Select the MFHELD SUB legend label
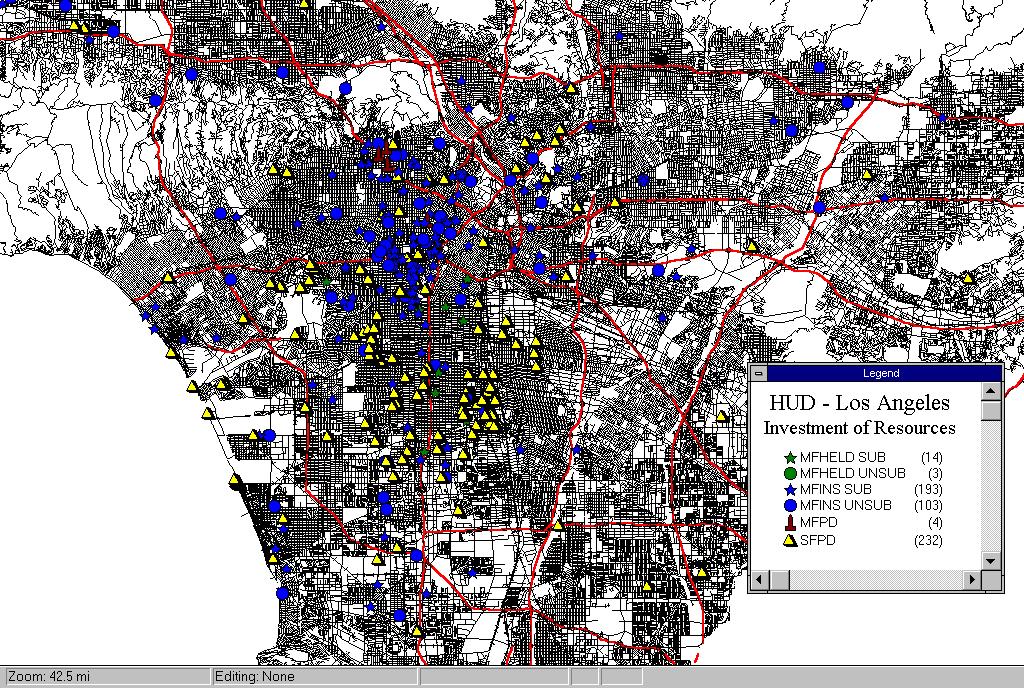Screen dimensions: 1024x688 coord(843,457)
